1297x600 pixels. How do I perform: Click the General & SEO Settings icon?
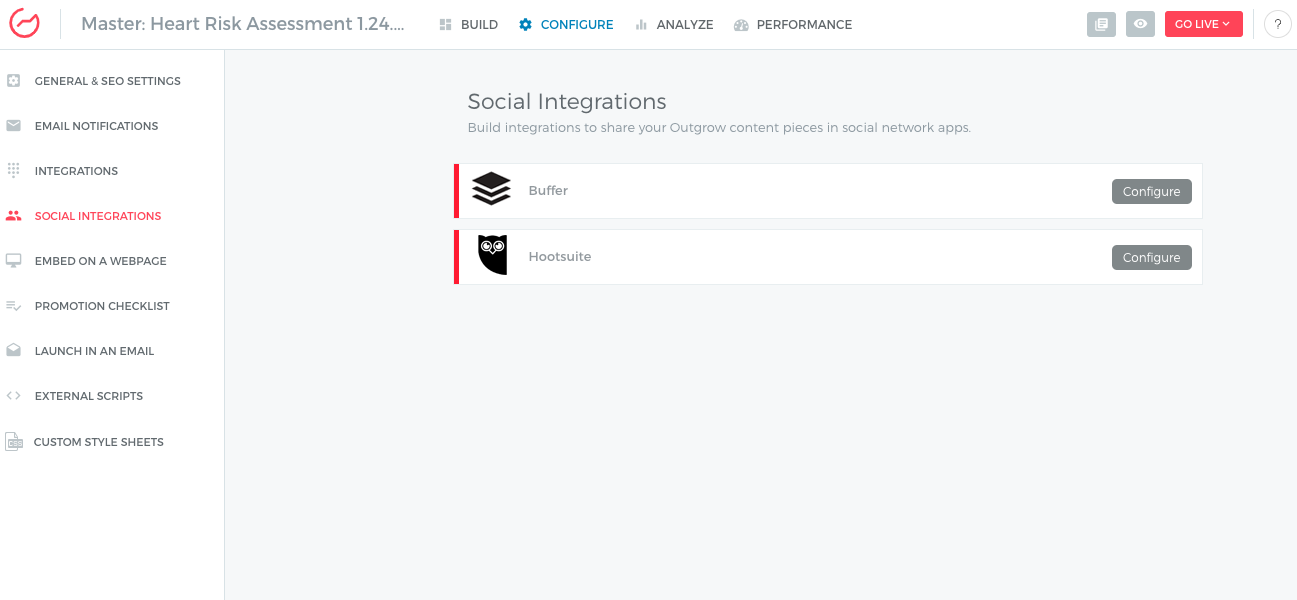tap(14, 81)
